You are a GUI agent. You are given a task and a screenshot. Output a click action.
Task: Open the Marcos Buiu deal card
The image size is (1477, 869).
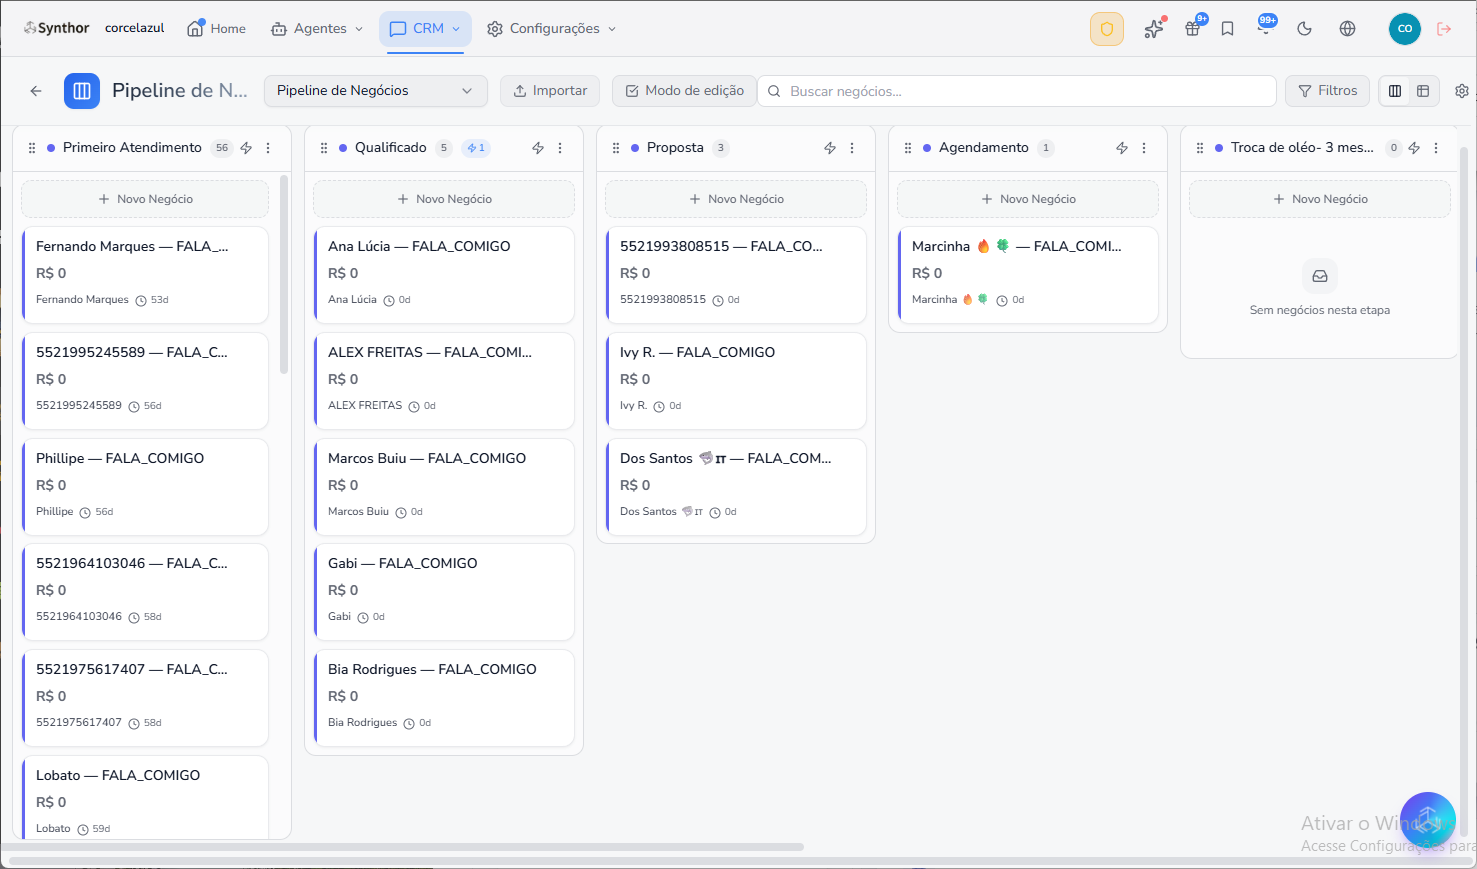pyautogui.click(x=444, y=487)
